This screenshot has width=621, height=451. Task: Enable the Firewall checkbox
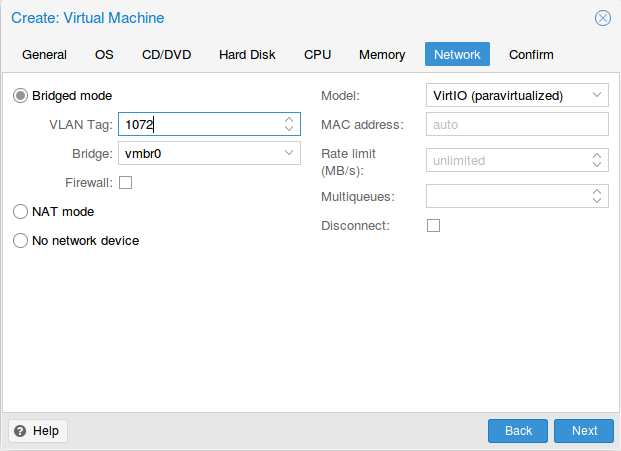[126, 182]
